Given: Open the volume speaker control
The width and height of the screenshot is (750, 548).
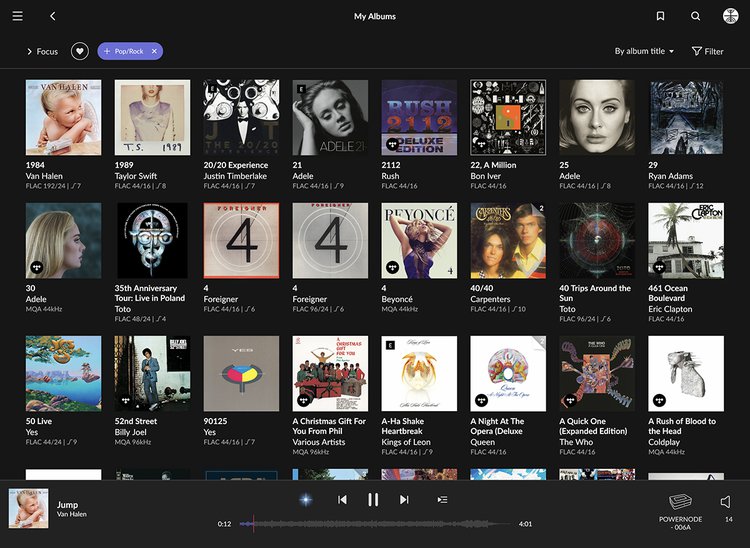Looking at the screenshot, I should [x=726, y=502].
